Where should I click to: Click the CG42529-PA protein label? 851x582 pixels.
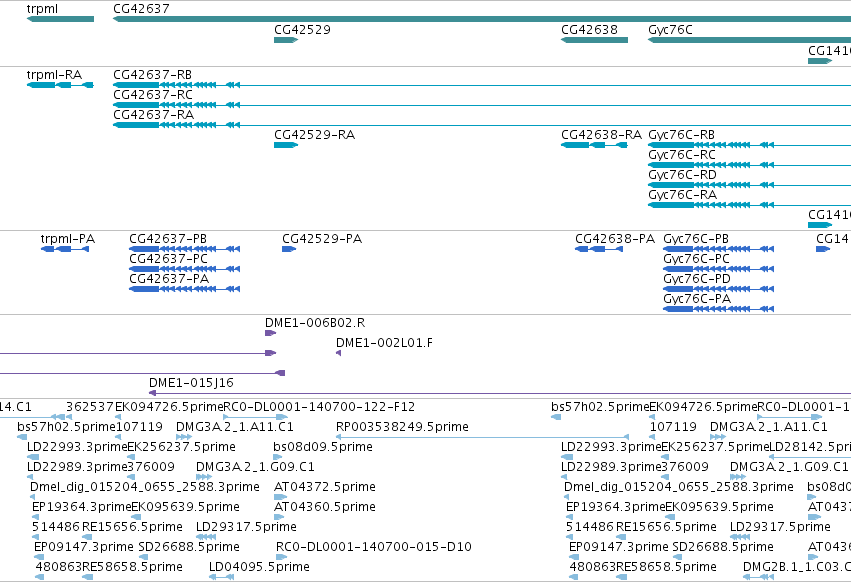[x=322, y=239]
